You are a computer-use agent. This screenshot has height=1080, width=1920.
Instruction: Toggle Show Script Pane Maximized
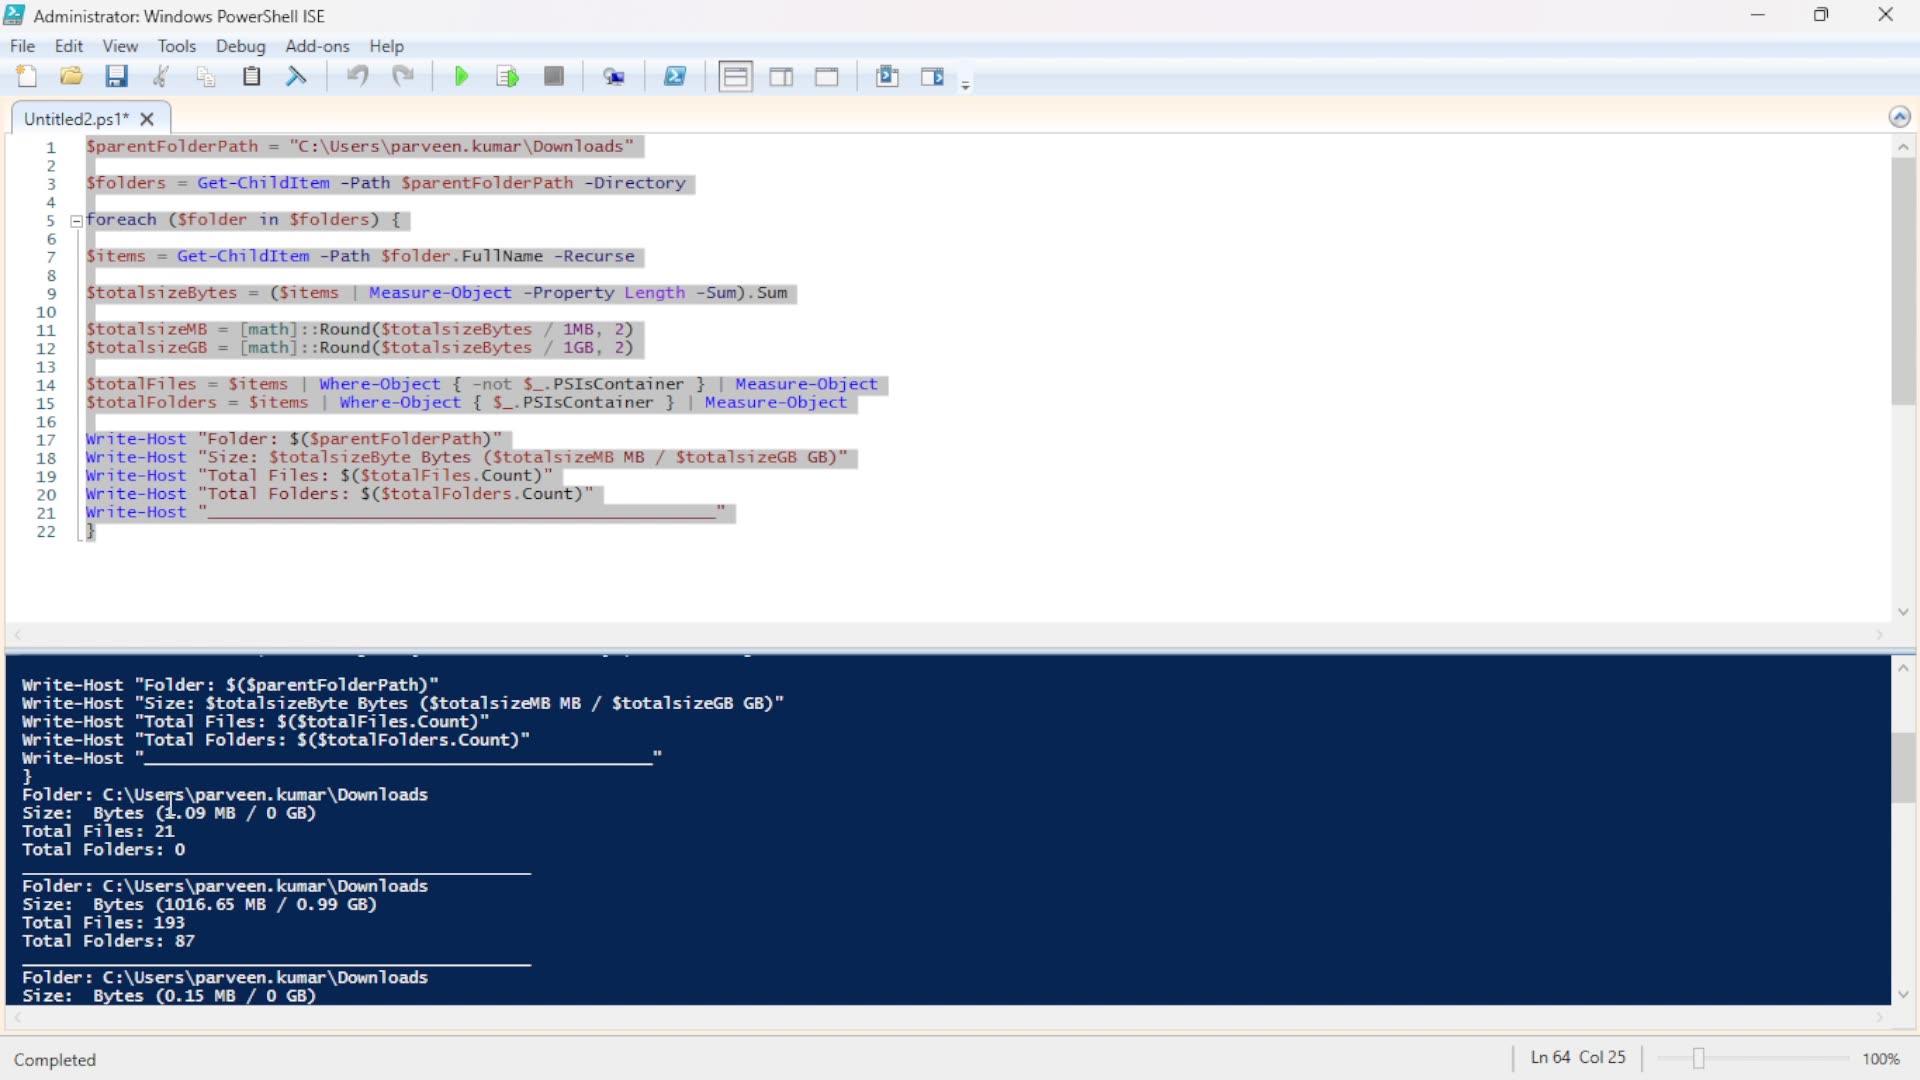point(827,75)
